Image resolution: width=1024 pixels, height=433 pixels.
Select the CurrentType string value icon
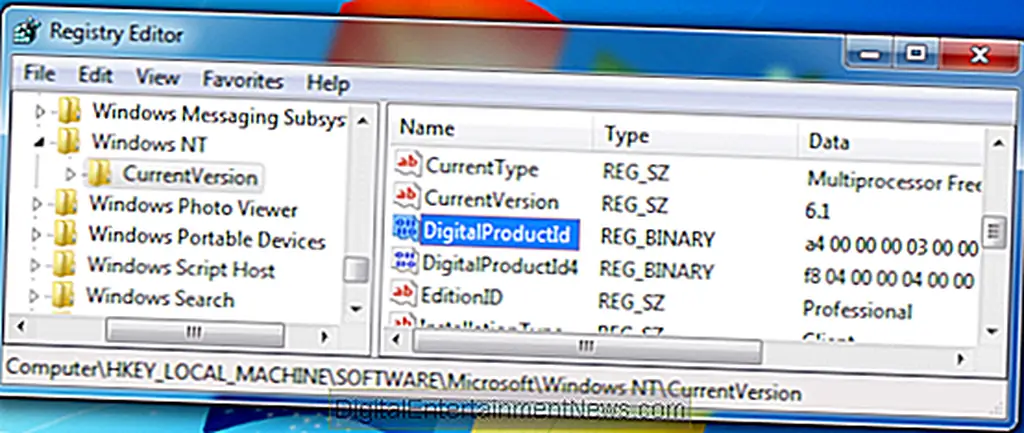(408, 166)
